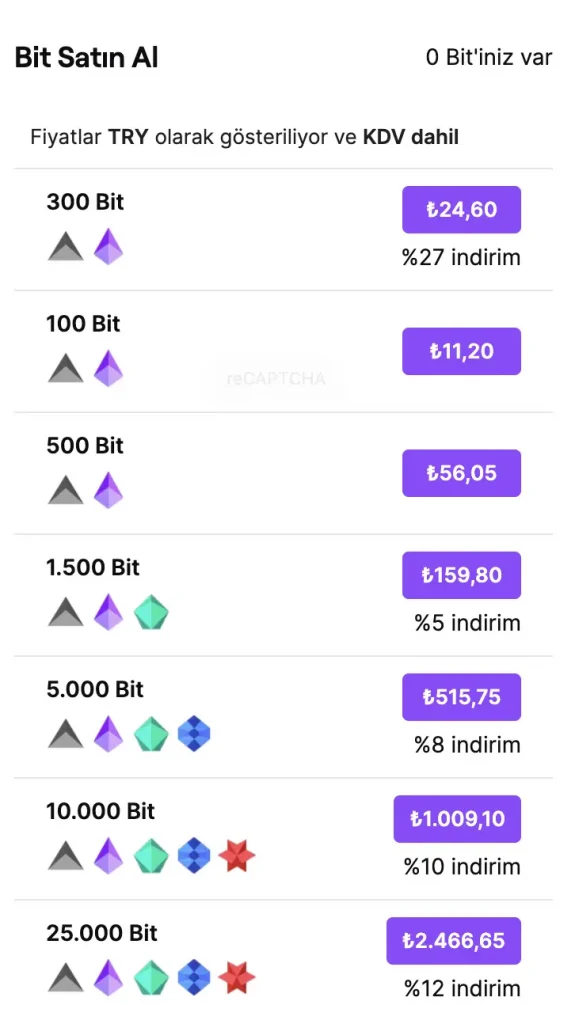Buy 10.000 Bit for ₺1.009,10
The height and width of the screenshot is (1024, 575).
(x=457, y=819)
